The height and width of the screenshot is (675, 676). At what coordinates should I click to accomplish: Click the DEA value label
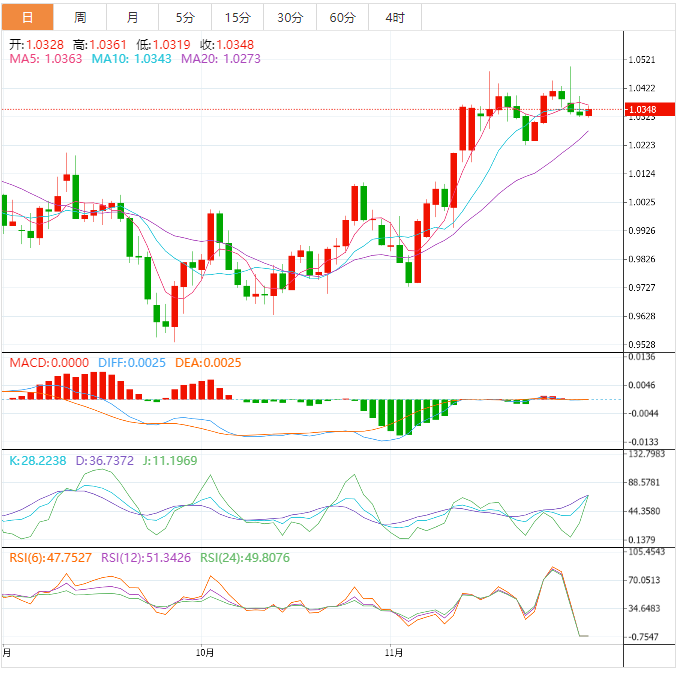208,363
